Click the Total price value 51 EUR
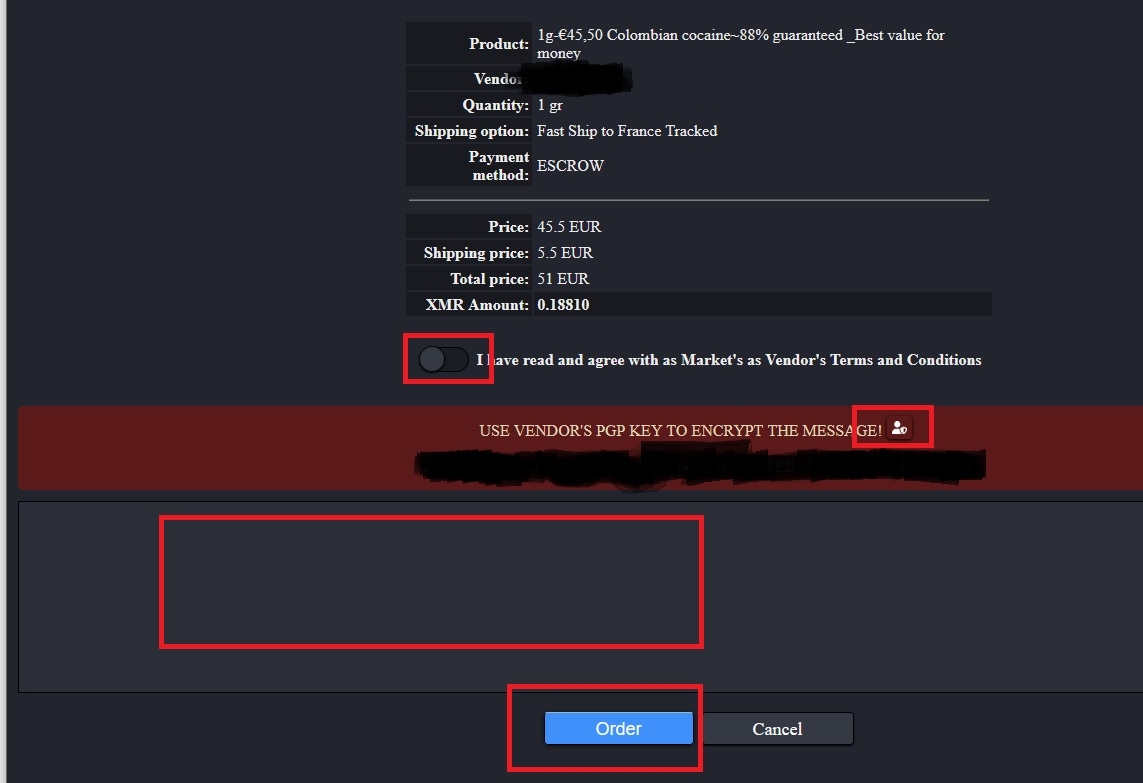Viewport: 1143px width, 783px height. (x=563, y=279)
